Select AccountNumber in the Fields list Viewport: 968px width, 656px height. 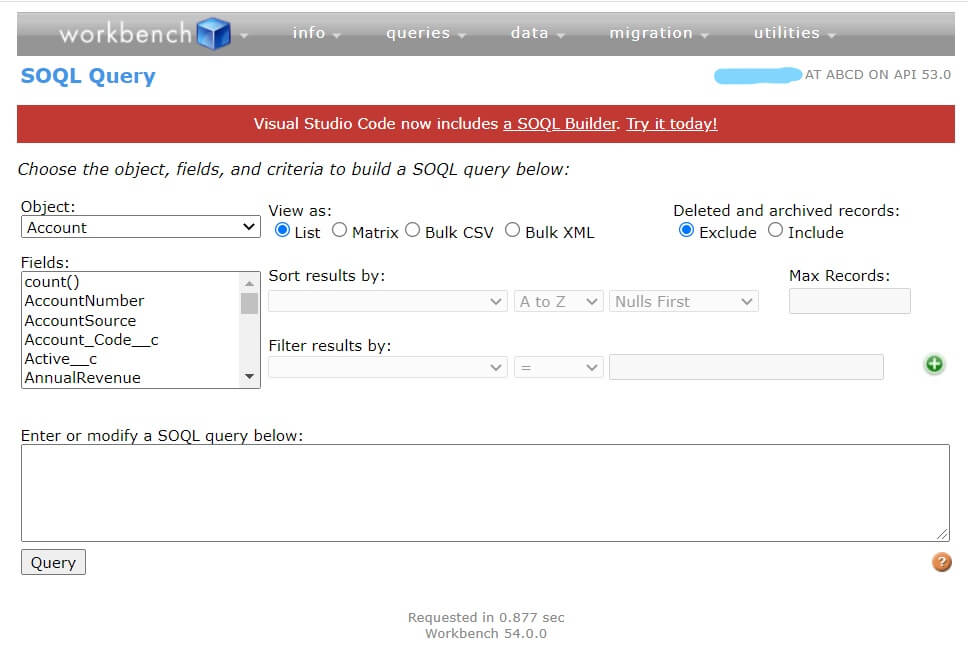click(85, 301)
